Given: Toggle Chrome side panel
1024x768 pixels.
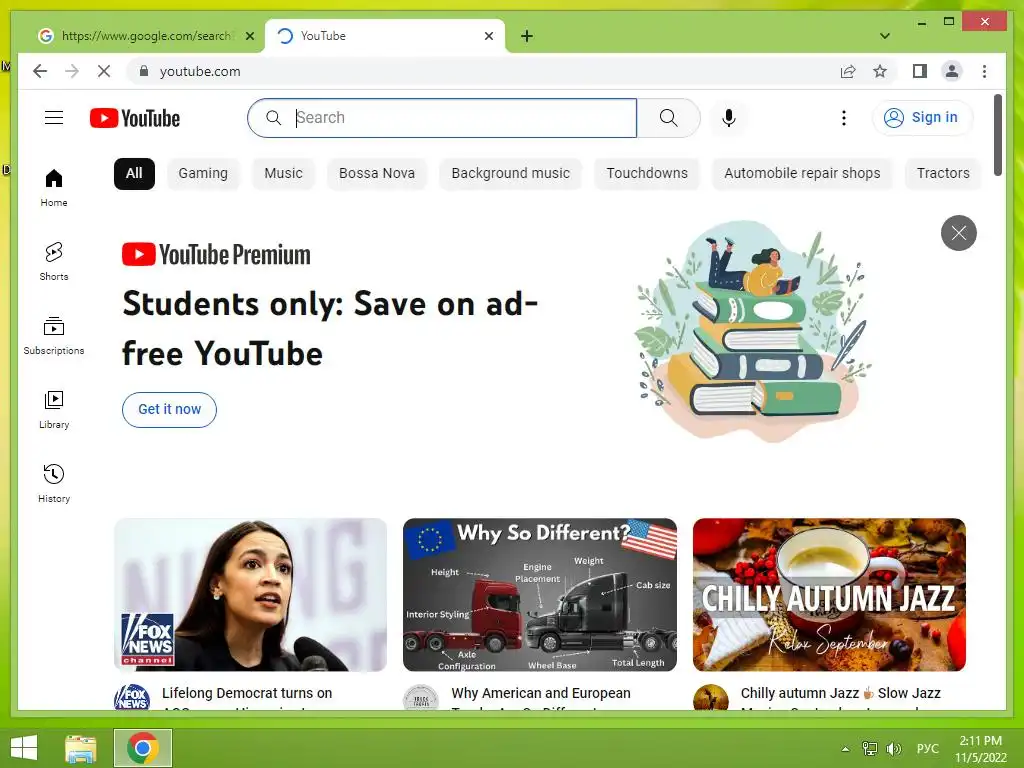Looking at the screenshot, I should 920,71.
